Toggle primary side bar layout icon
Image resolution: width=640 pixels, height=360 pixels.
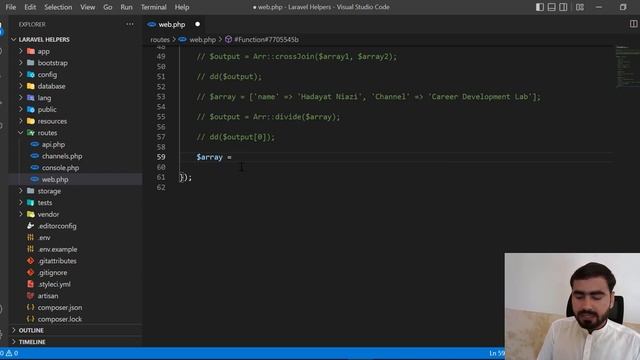point(540,7)
